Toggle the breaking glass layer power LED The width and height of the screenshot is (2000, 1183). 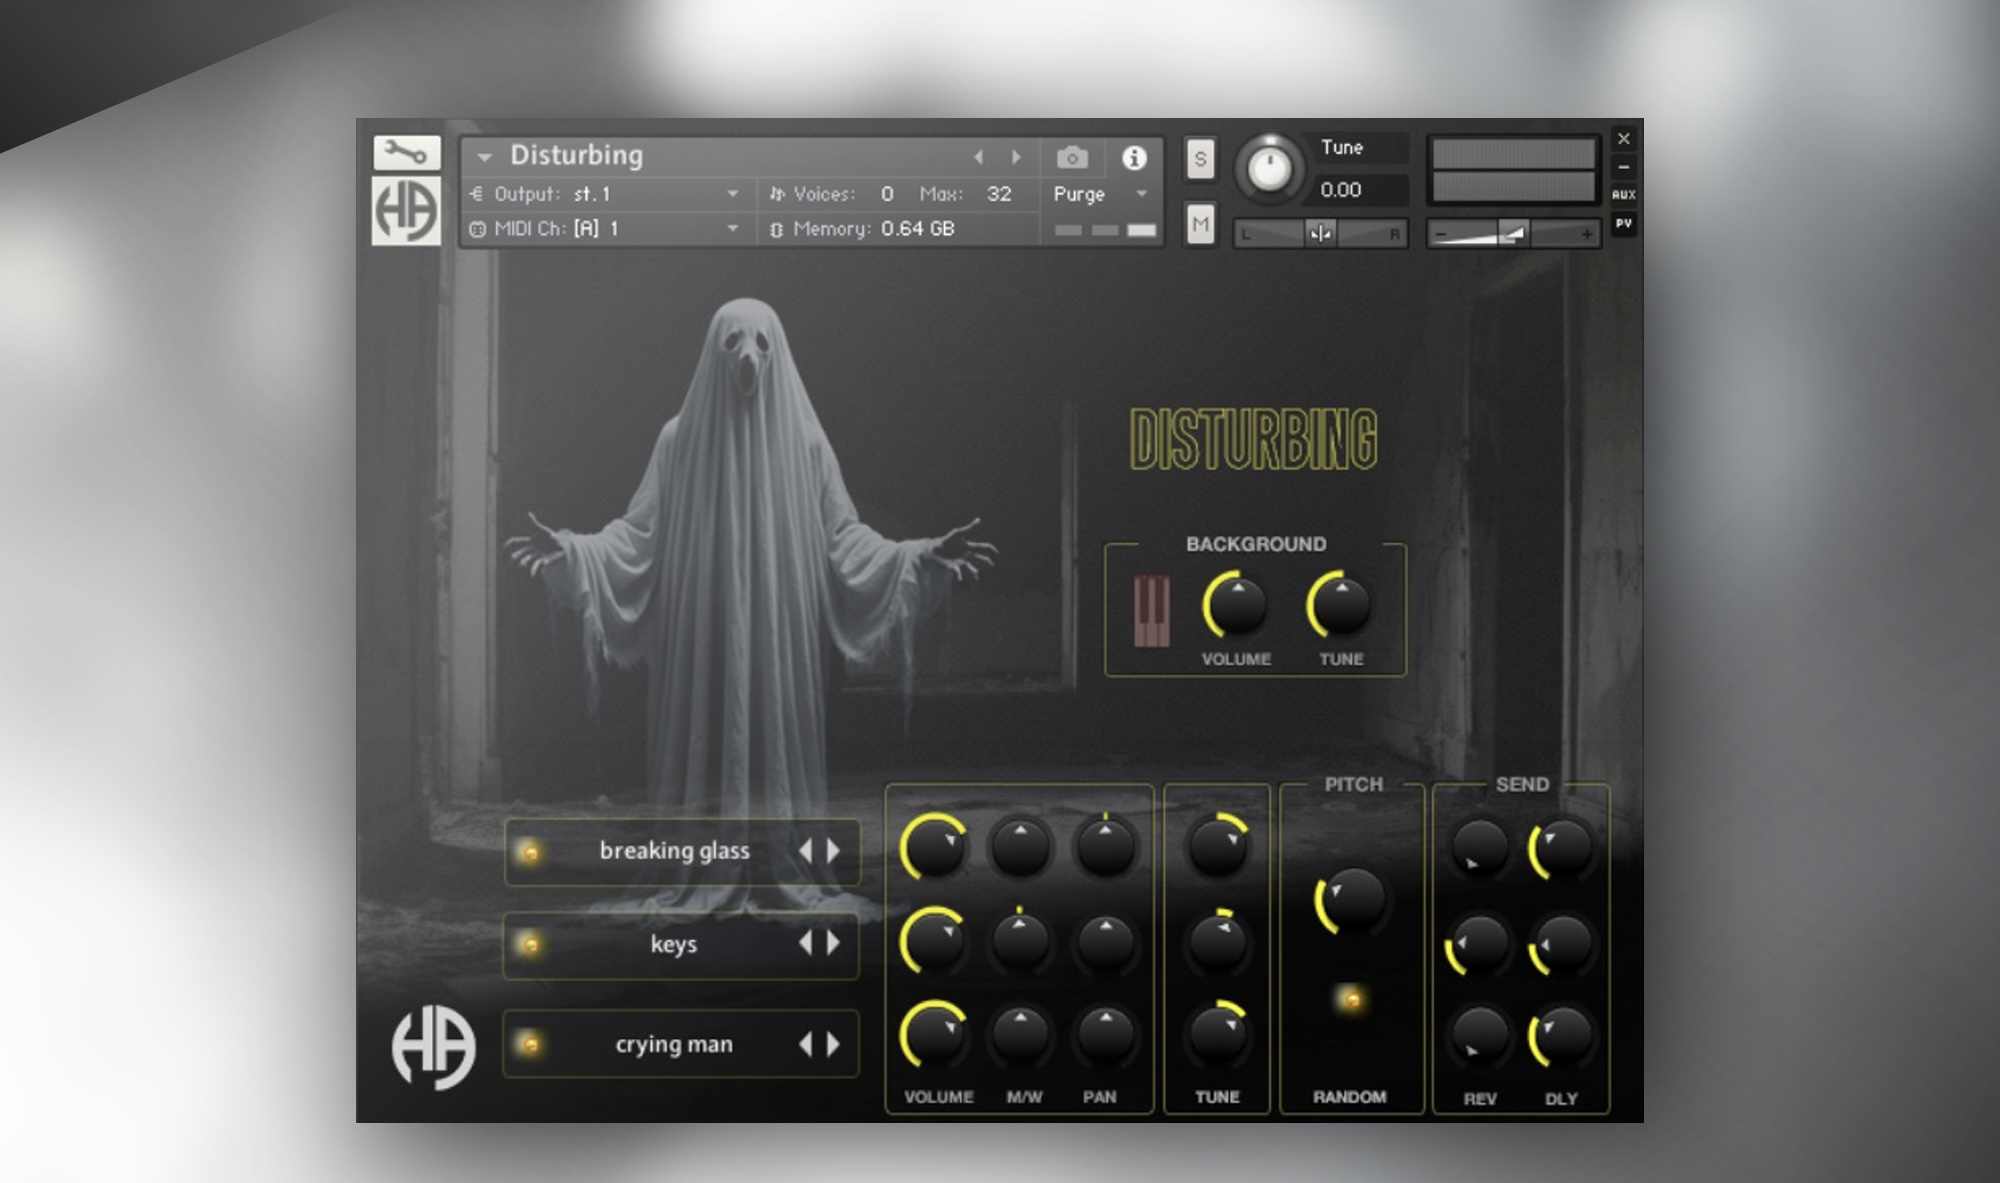[530, 852]
